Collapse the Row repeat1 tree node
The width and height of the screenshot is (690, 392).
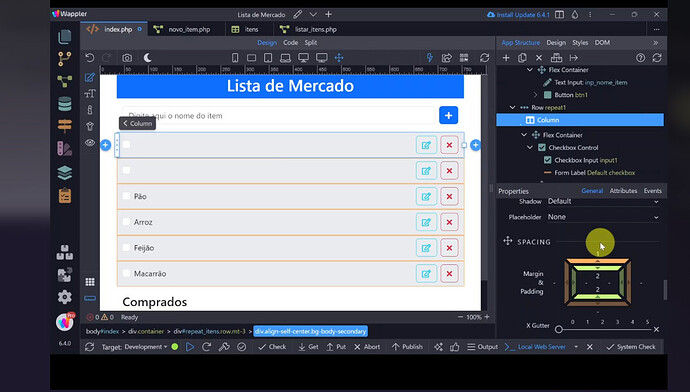pos(512,107)
